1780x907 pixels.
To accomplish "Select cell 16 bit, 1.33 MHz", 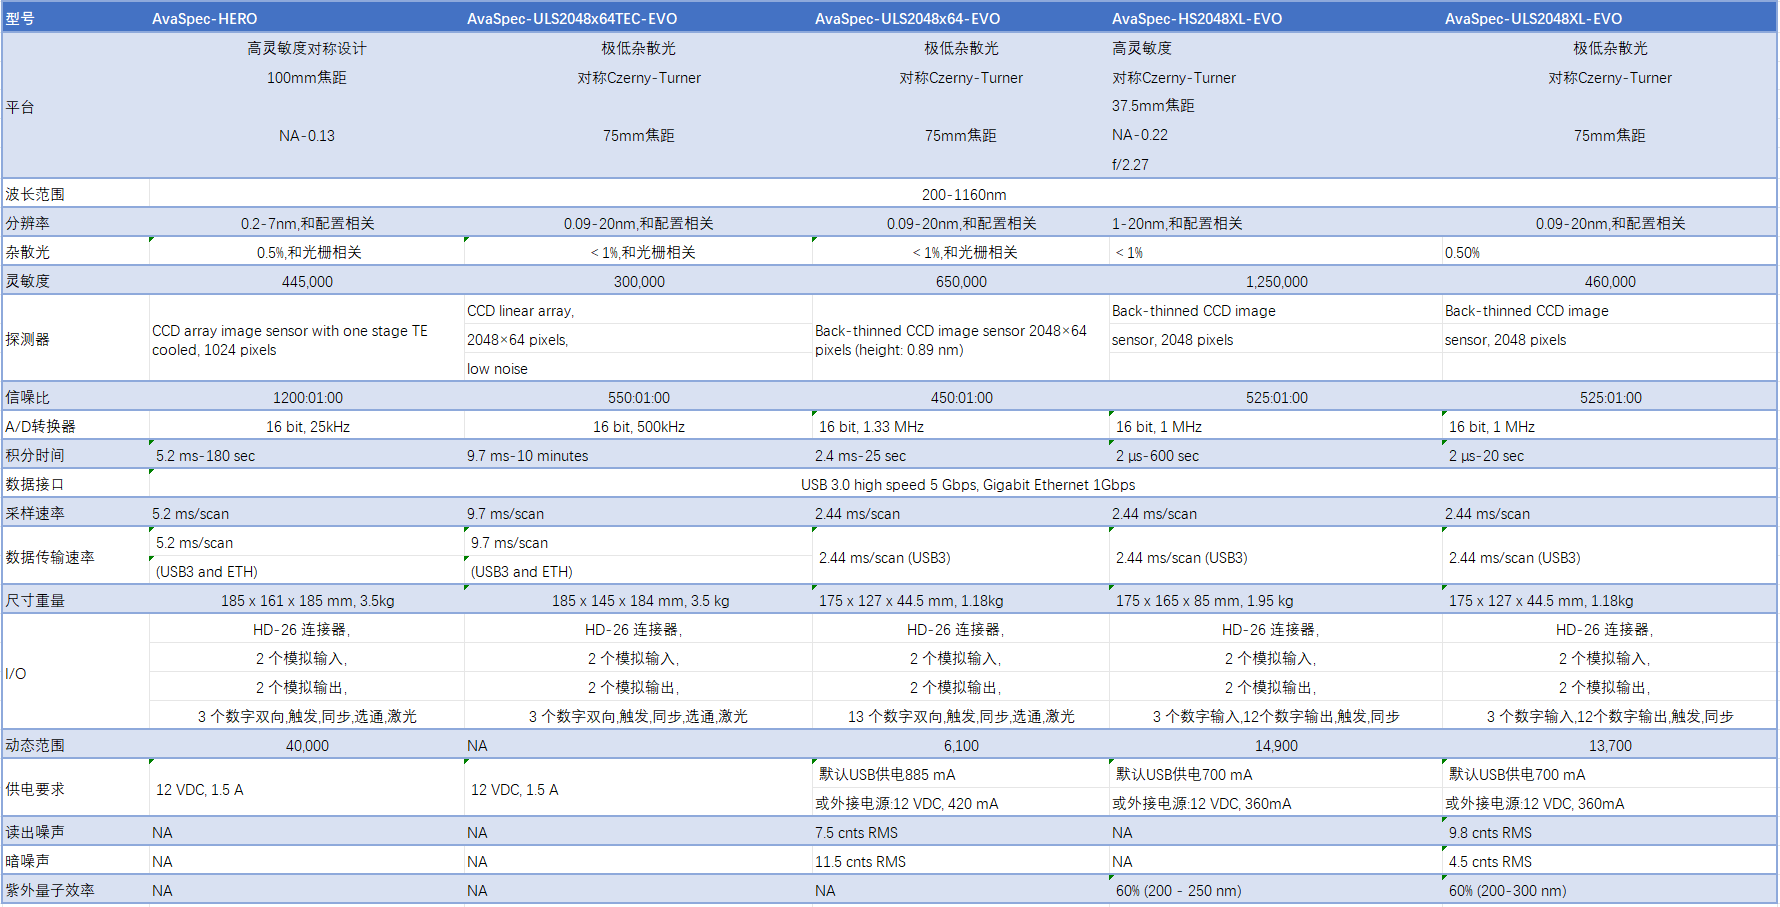I will click(x=961, y=426).
